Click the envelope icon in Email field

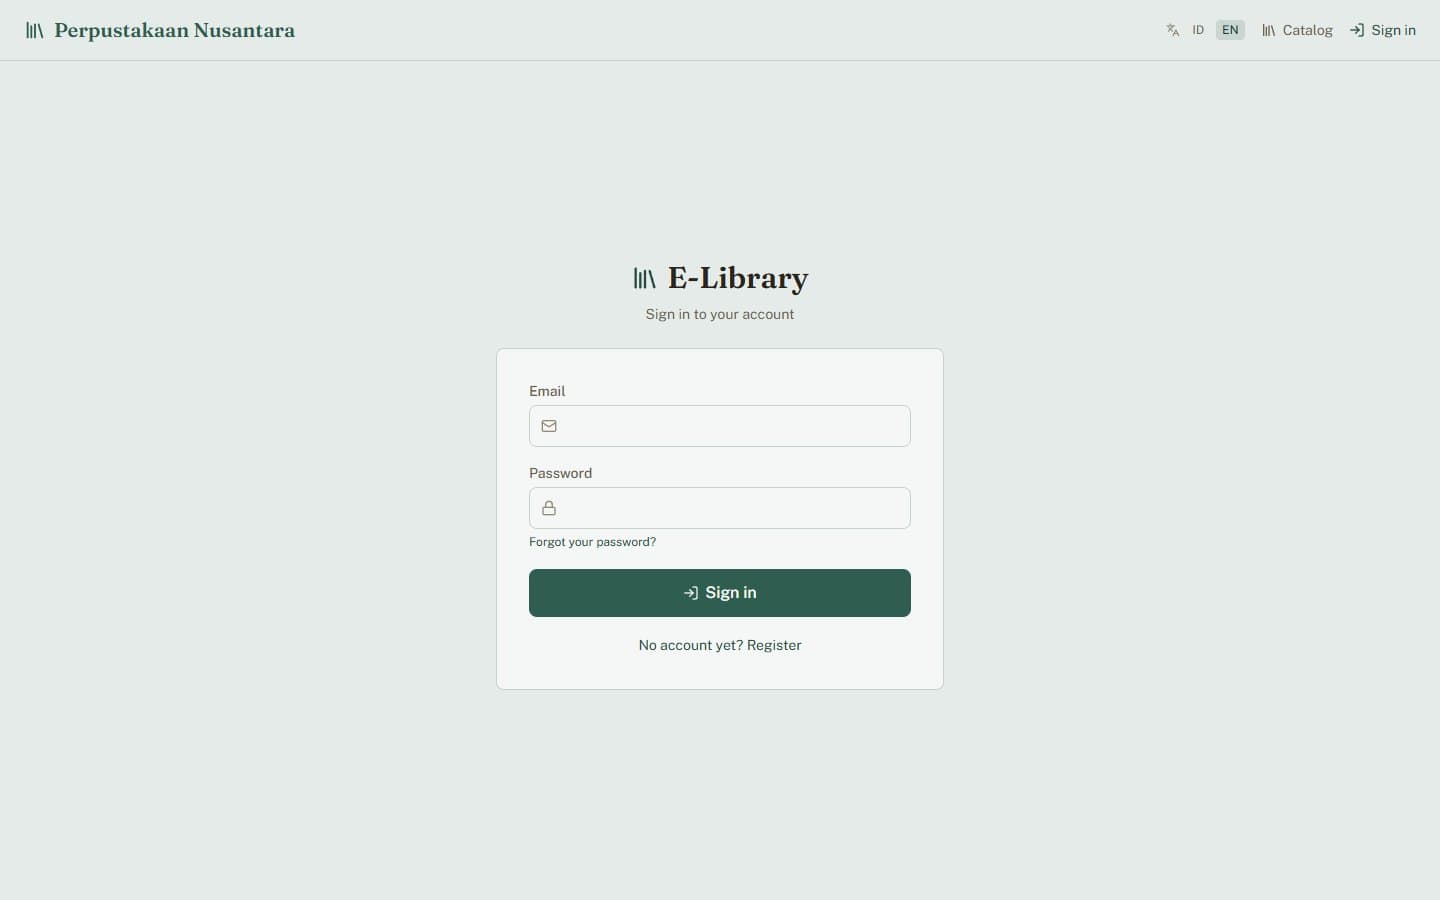tap(549, 426)
